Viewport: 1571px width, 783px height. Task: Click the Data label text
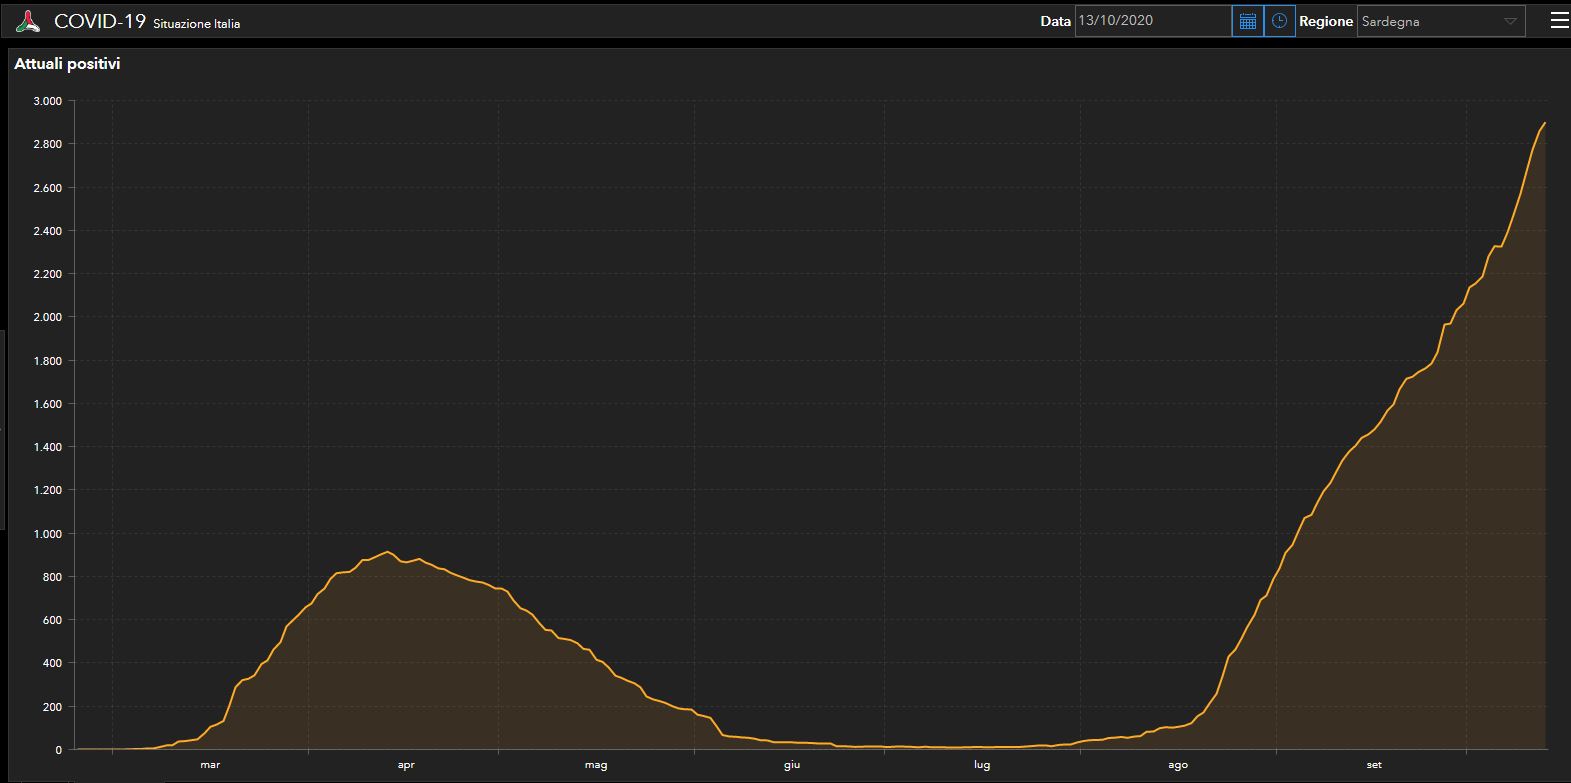coord(1055,21)
